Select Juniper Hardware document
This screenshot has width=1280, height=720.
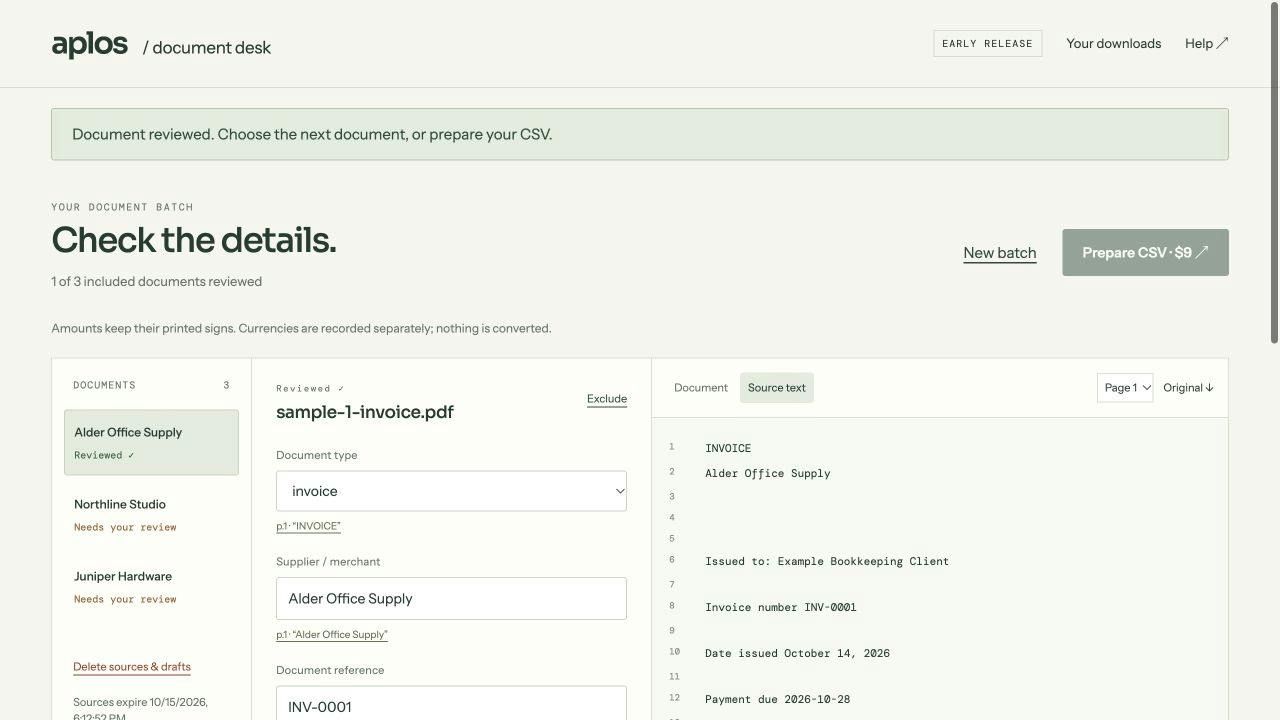(x=151, y=586)
